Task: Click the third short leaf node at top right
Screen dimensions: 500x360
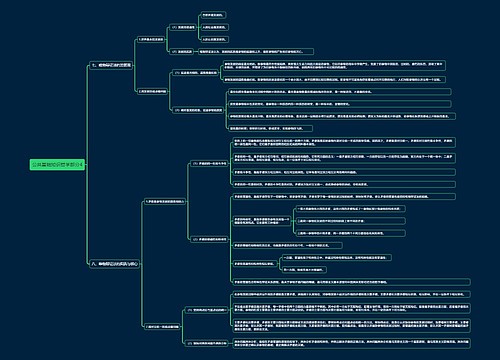Action: [x=215, y=39]
